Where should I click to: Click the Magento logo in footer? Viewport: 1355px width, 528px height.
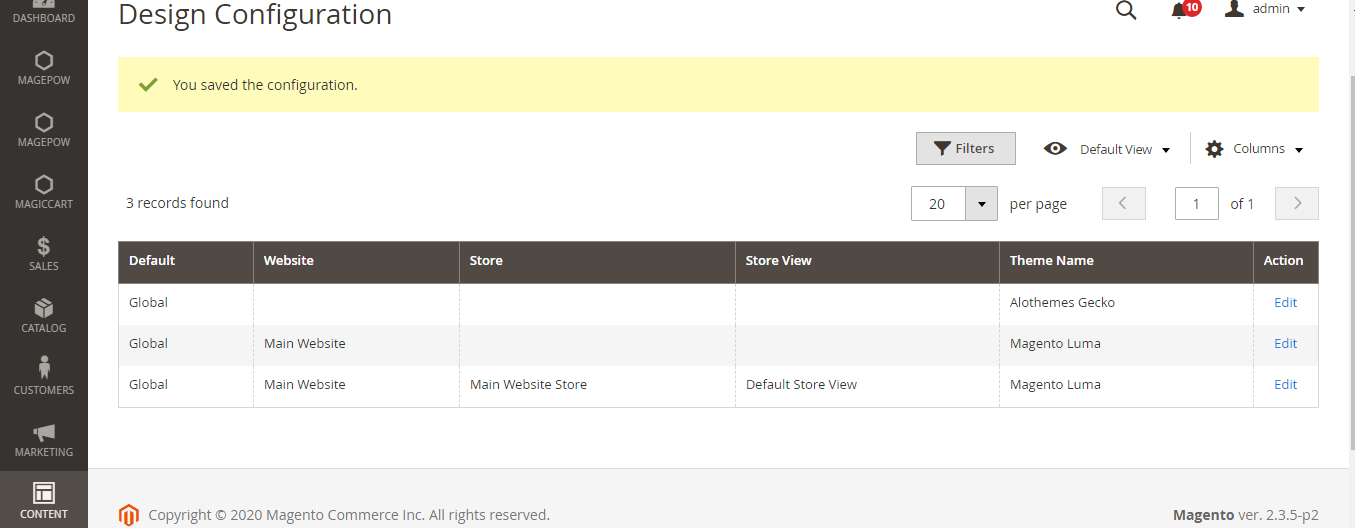128,515
